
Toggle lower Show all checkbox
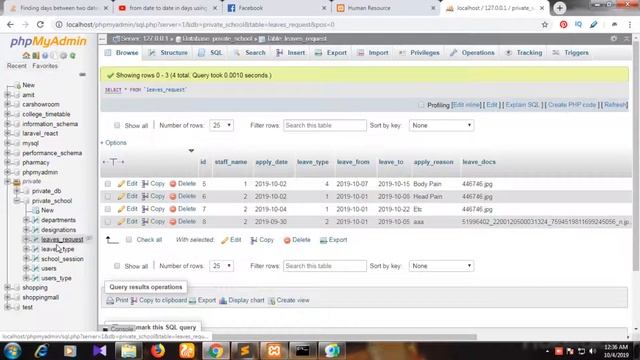[117, 266]
